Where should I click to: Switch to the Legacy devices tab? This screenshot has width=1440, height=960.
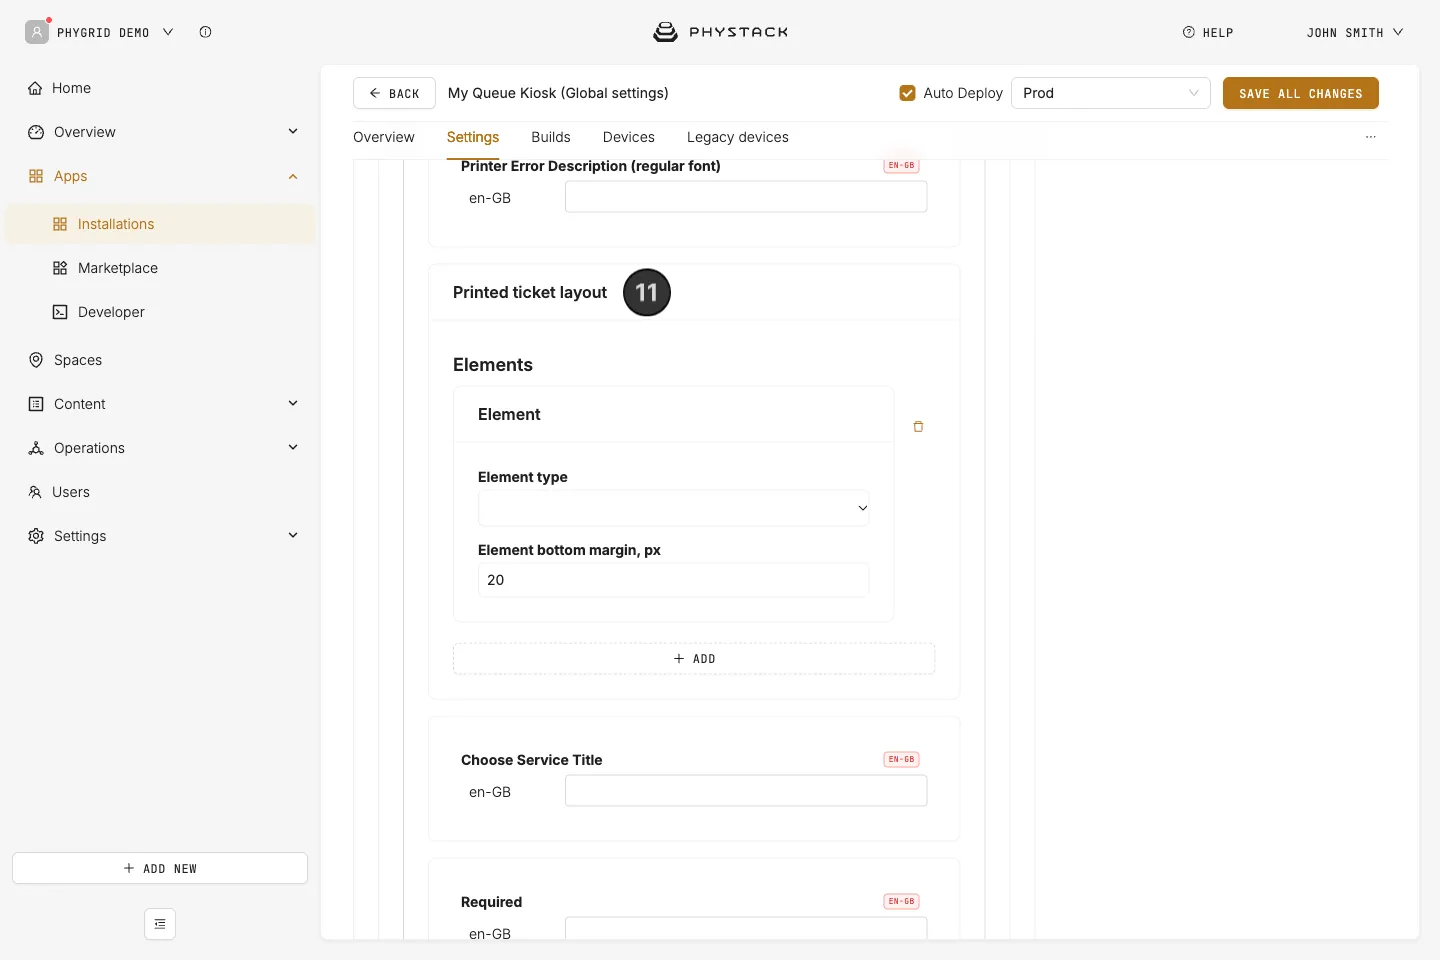[x=738, y=137]
